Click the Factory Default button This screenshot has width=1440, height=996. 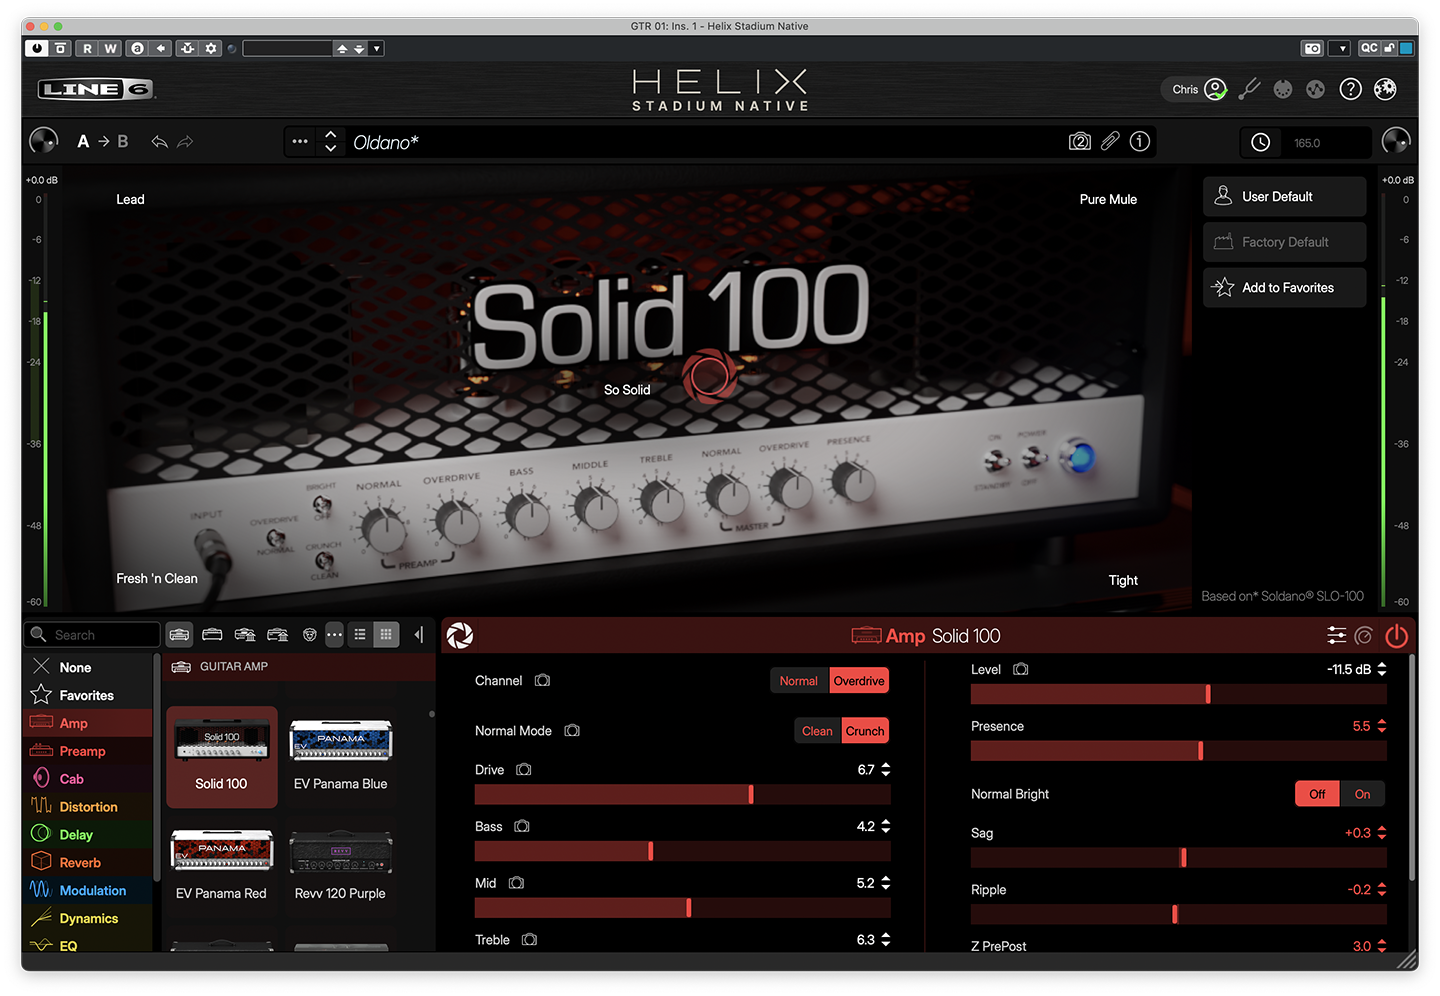pyautogui.click(x=1285, y=242)
